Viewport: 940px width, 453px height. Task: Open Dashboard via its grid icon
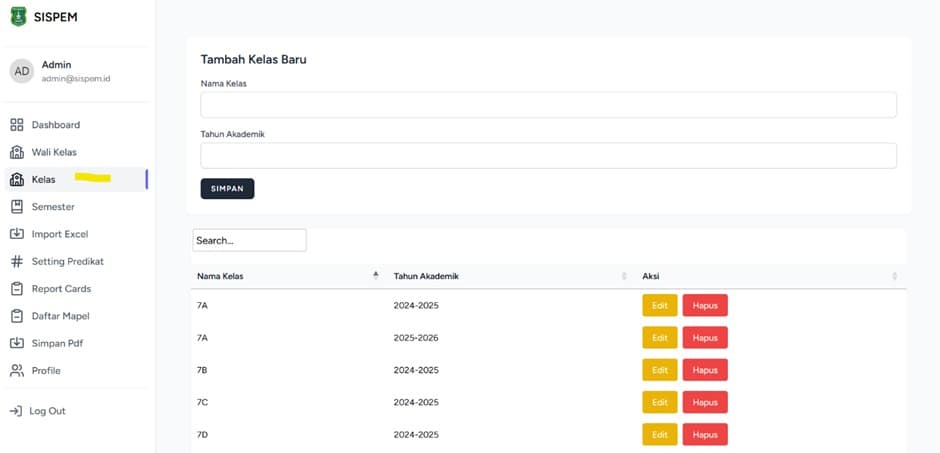16,125
